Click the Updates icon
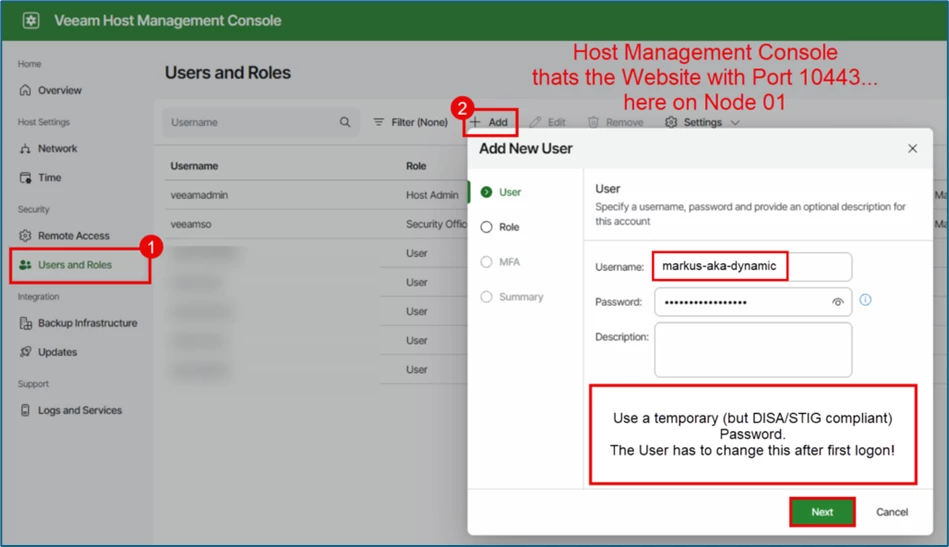949x547 pixels. coord(25,352)
